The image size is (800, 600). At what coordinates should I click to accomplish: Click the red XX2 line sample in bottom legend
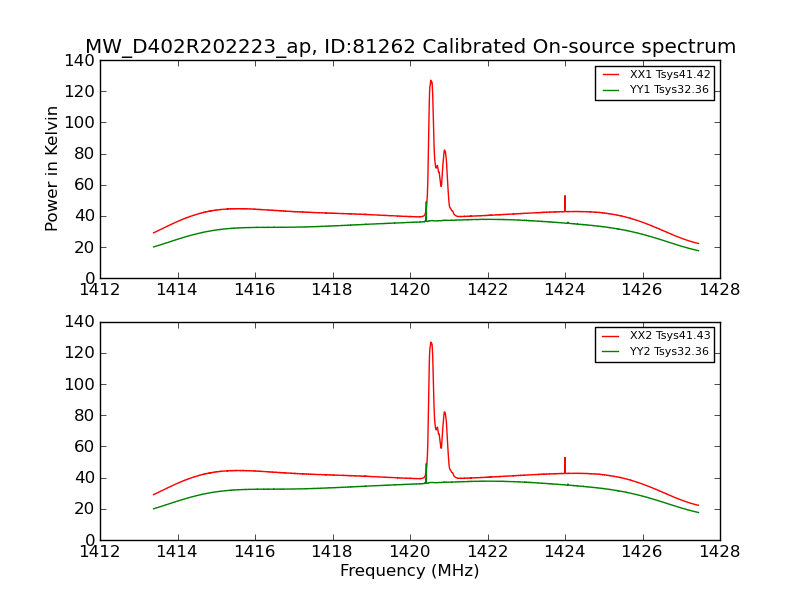pos(611,336)
